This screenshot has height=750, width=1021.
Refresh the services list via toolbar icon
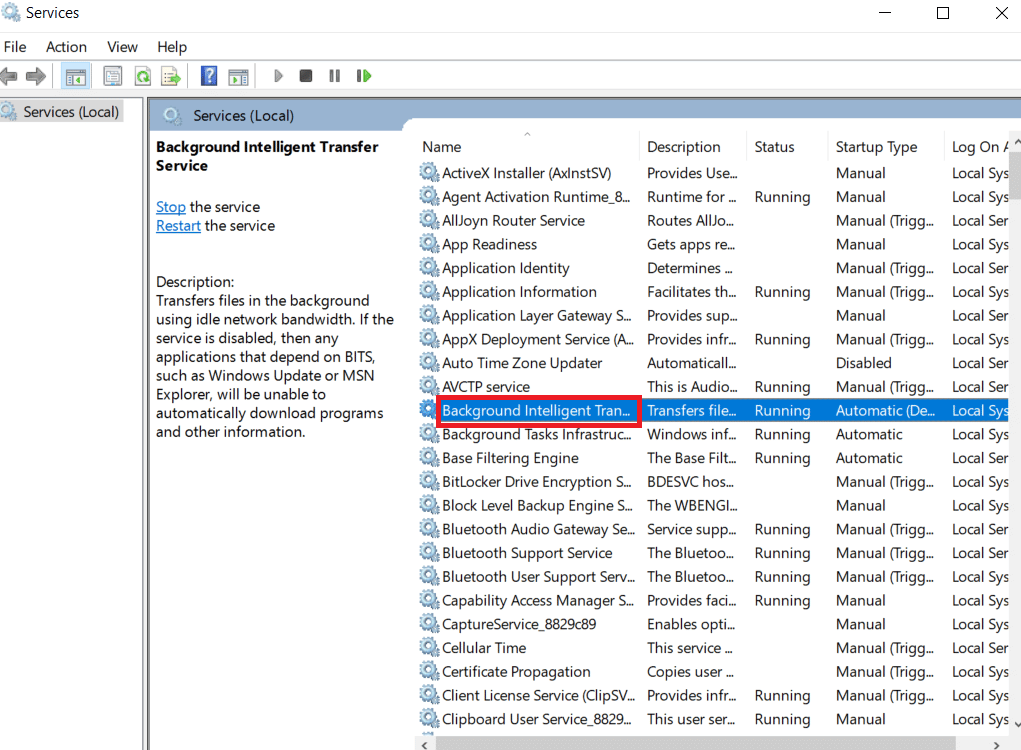pyautogui.click(x=143, y=76)
